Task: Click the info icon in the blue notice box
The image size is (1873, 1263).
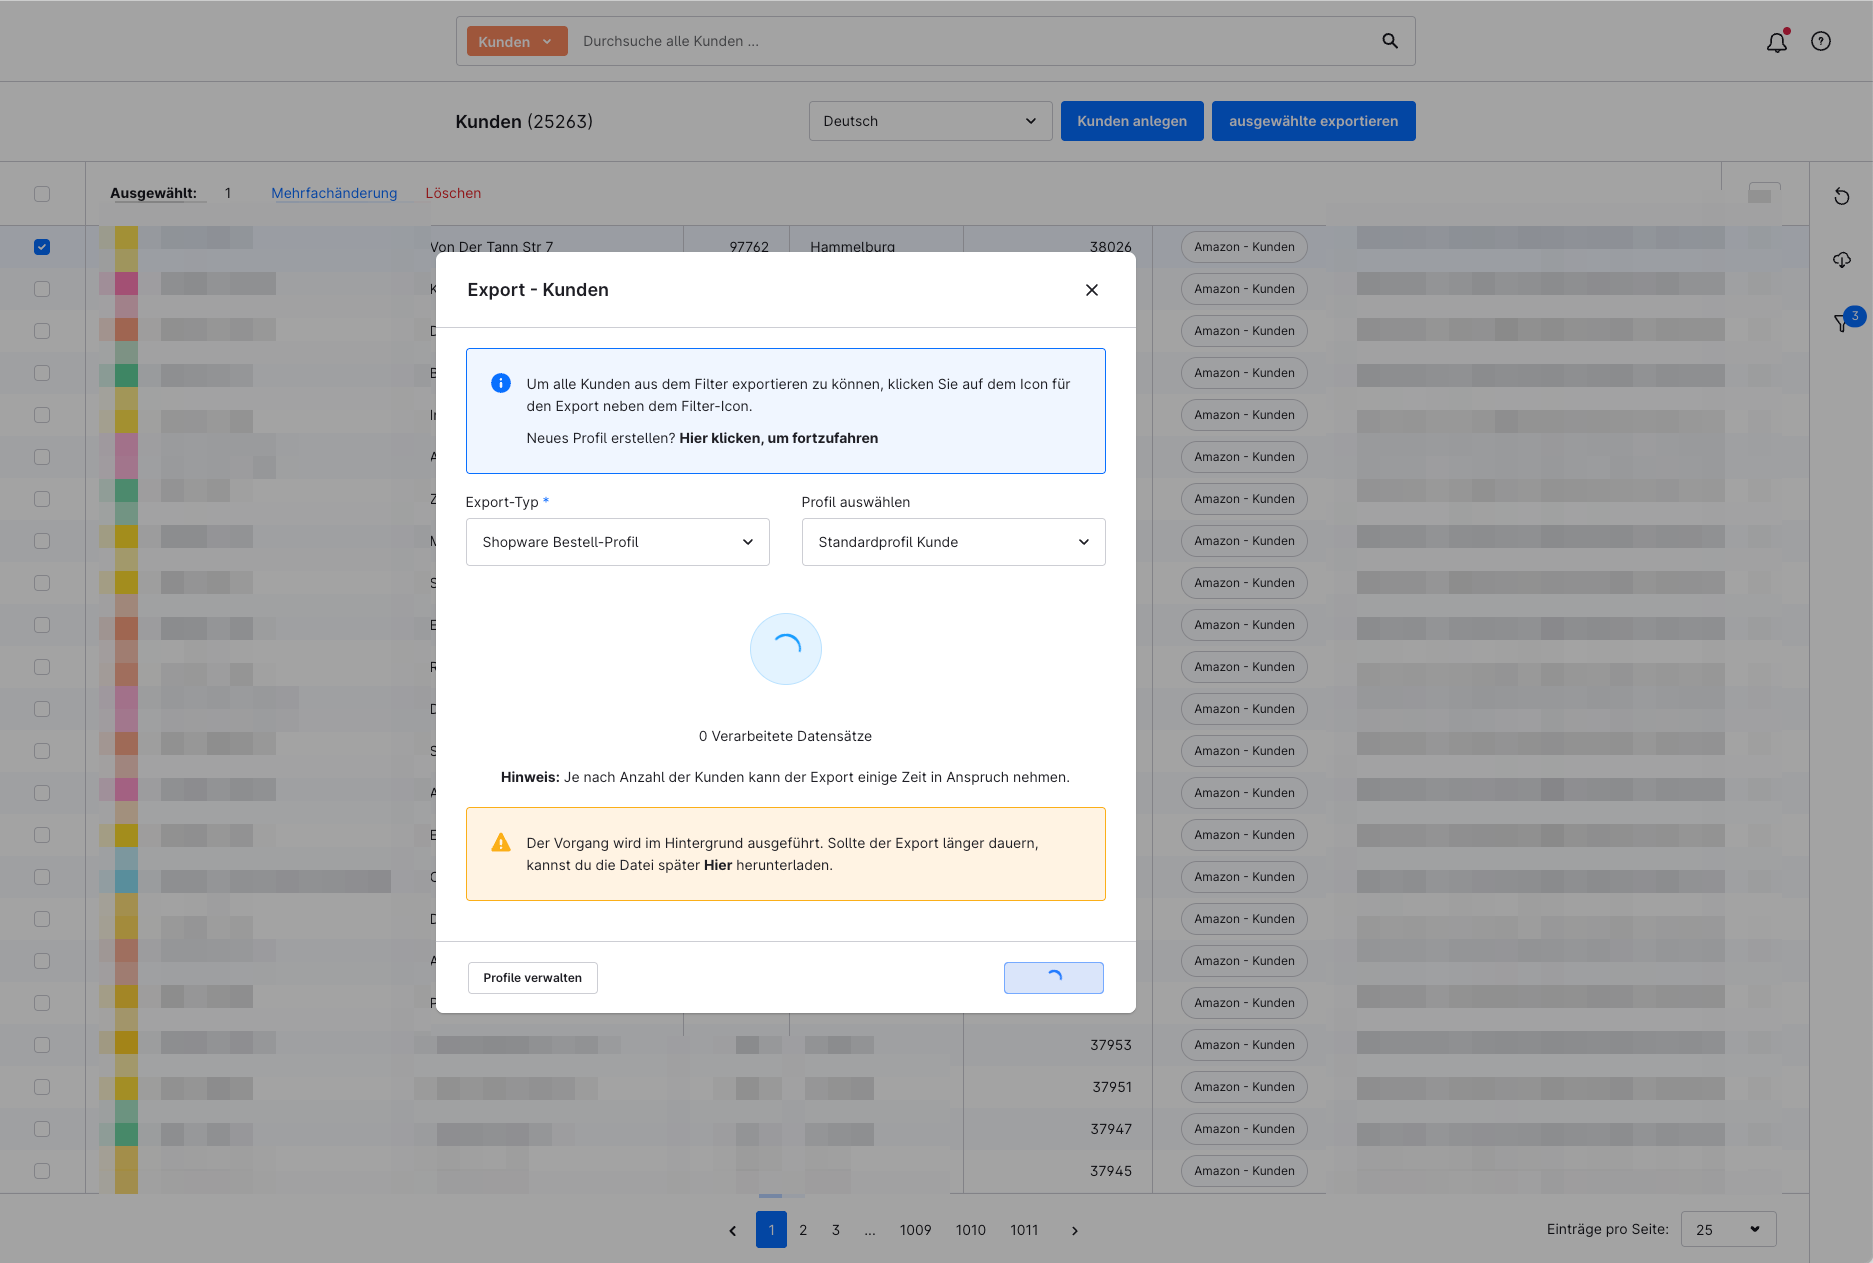Action: point(500,382)
